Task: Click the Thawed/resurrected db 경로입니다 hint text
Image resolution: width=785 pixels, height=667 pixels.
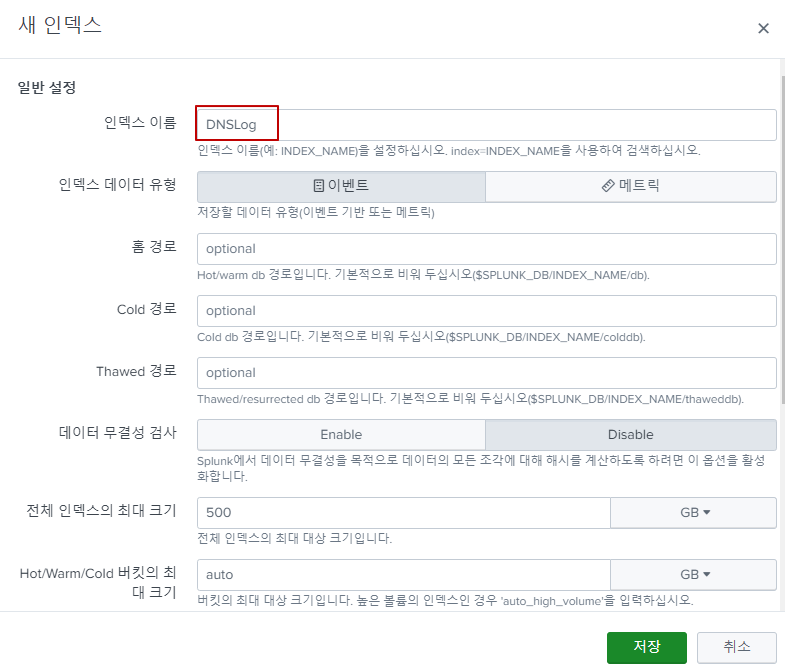Action: click(470, 399)
